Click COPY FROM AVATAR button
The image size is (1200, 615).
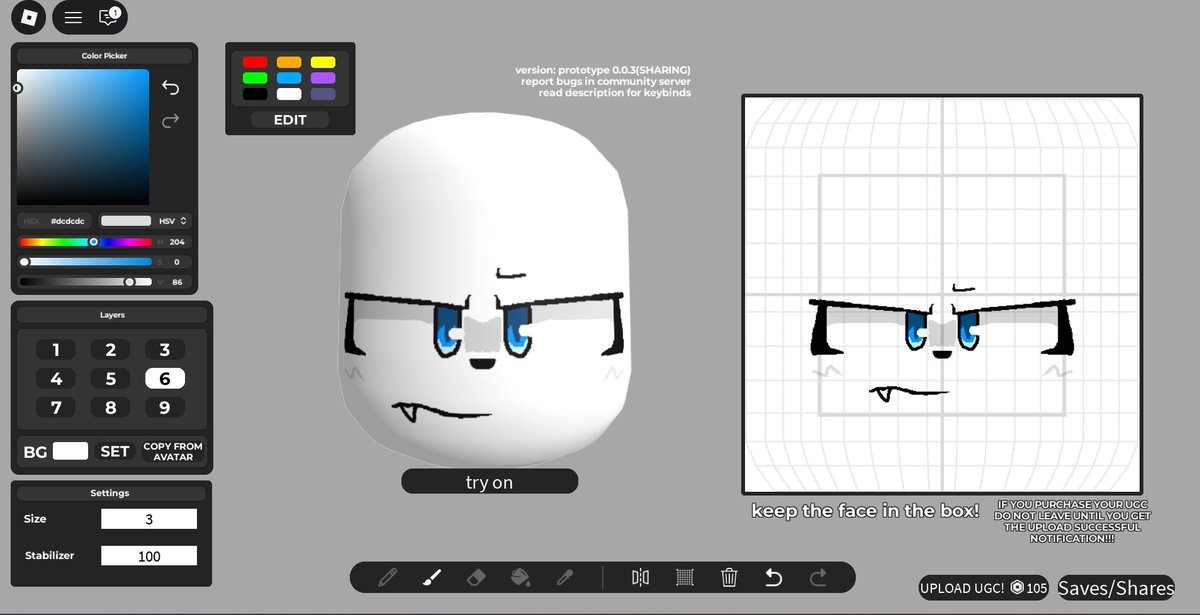(173, 452)
